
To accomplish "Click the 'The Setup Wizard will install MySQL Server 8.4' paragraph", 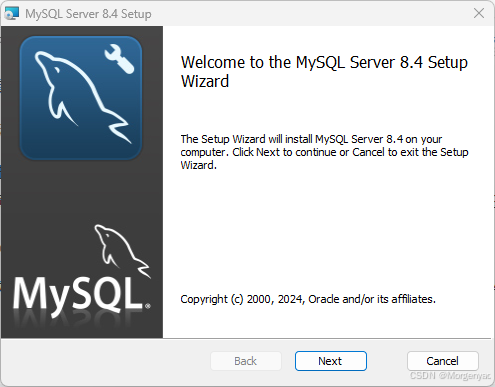I will 324,152.
